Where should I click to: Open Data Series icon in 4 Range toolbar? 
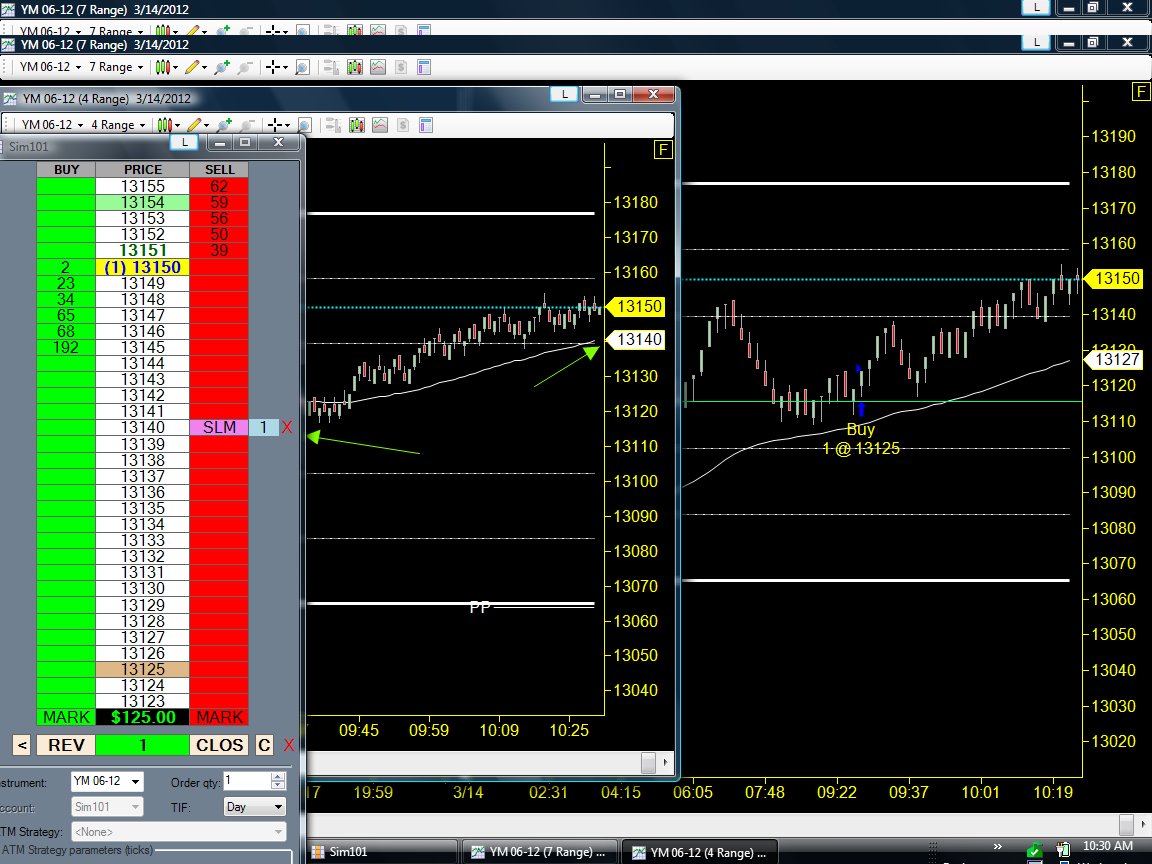coord(357,125)
